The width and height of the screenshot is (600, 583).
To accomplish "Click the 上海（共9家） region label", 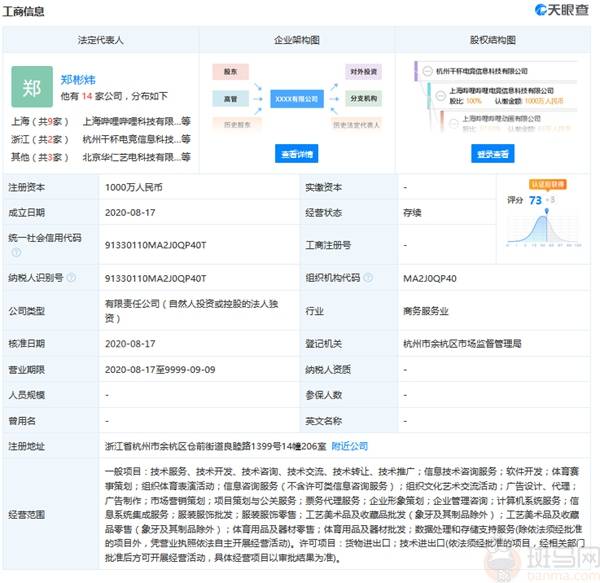I will click(39, 122).
